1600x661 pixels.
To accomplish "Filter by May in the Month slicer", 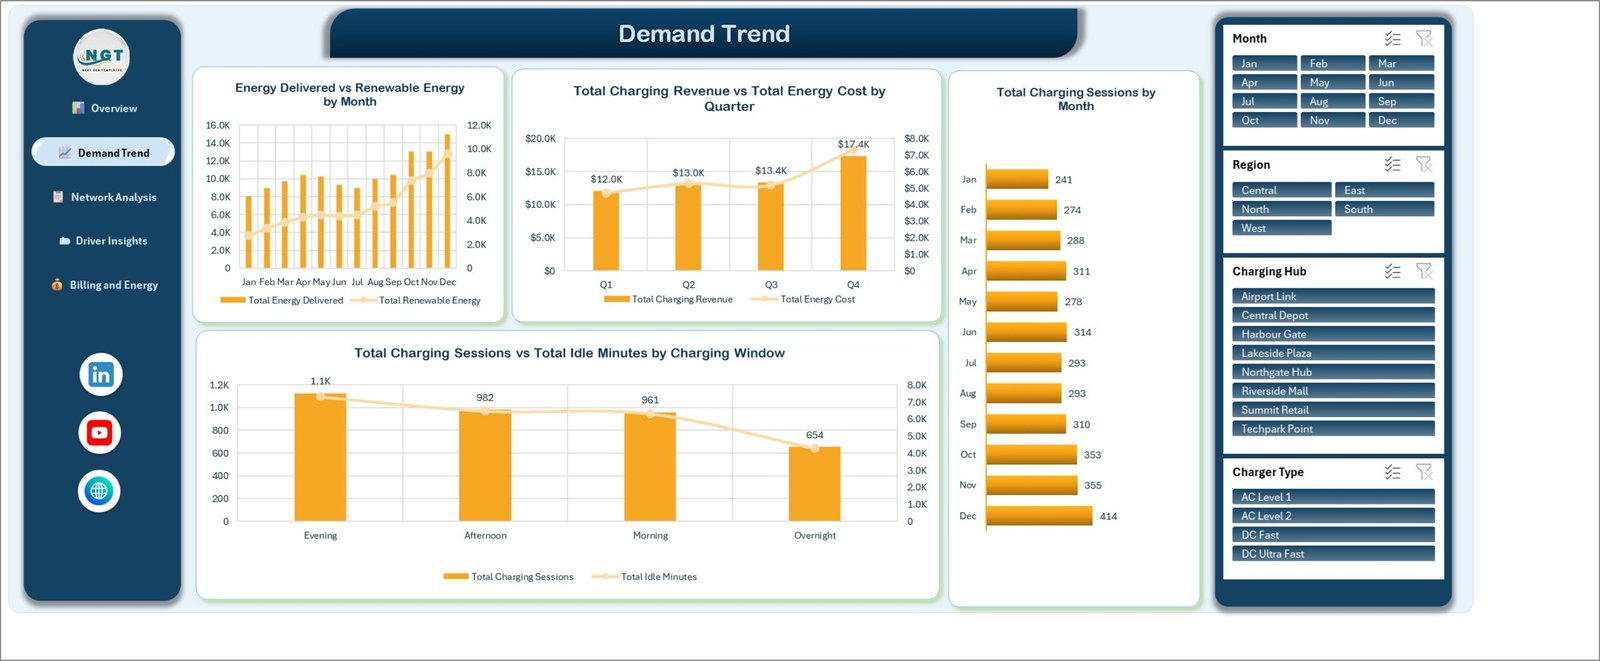I will click(x=1333, y=82).
